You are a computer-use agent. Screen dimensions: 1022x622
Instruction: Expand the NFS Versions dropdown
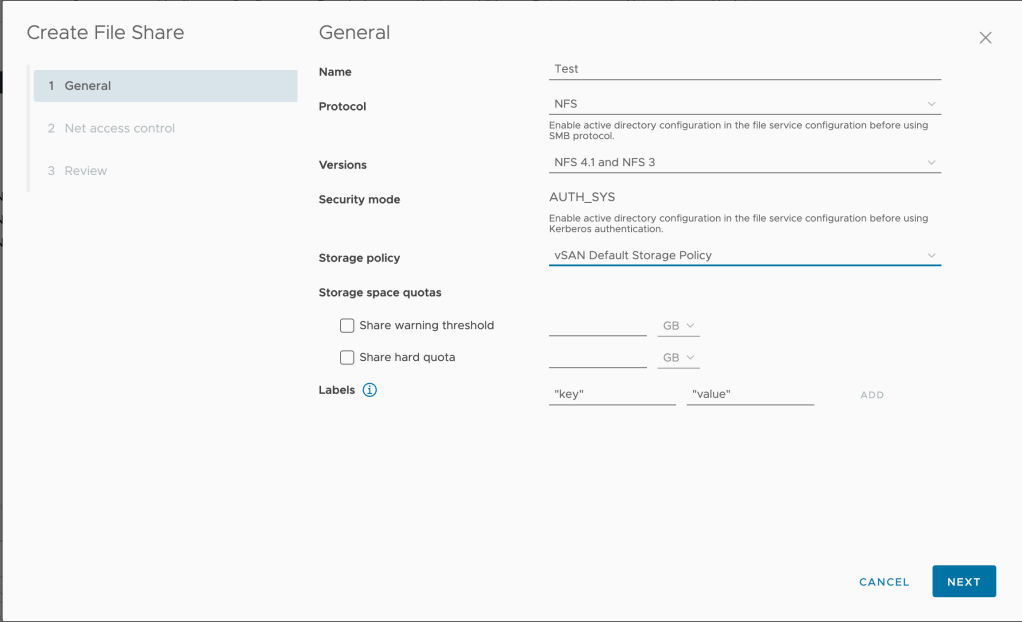coord(744,162)
